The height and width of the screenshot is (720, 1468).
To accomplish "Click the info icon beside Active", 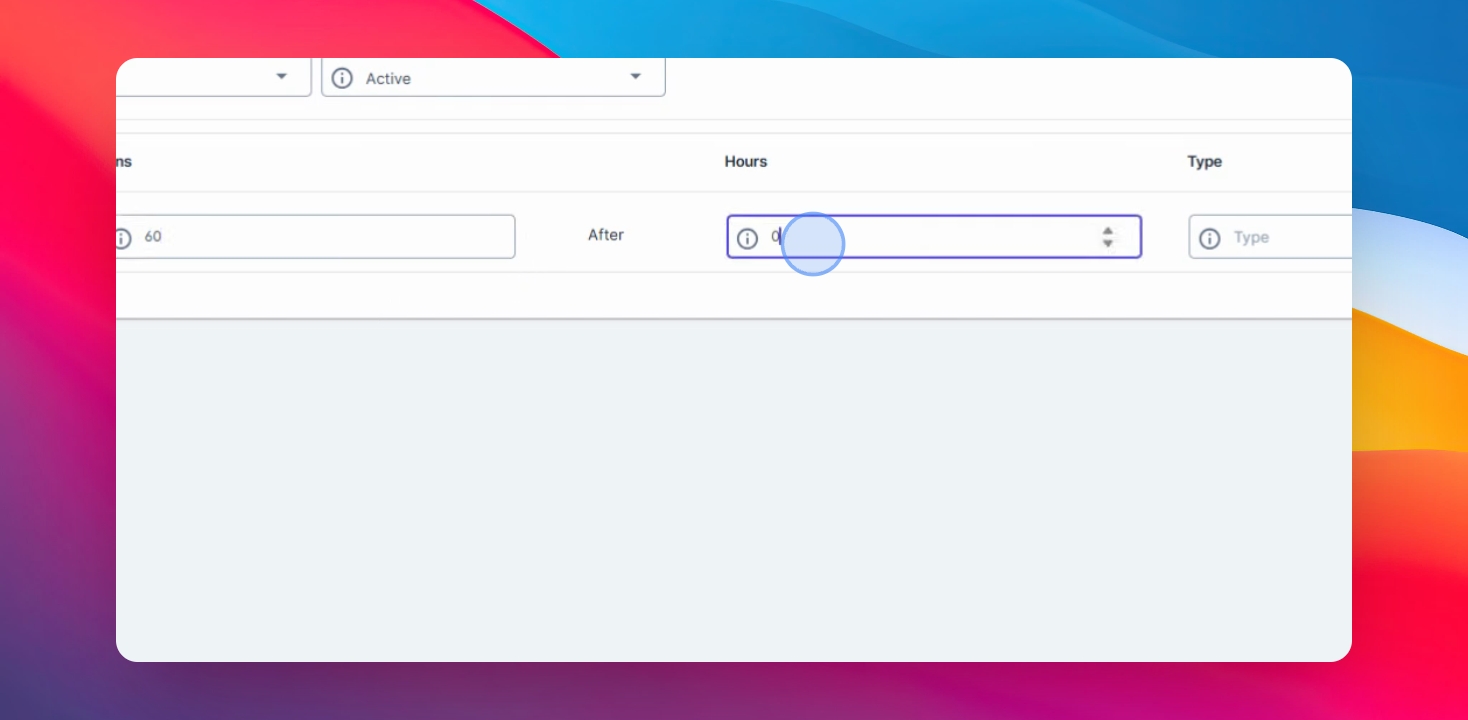I will pos(342,78).
